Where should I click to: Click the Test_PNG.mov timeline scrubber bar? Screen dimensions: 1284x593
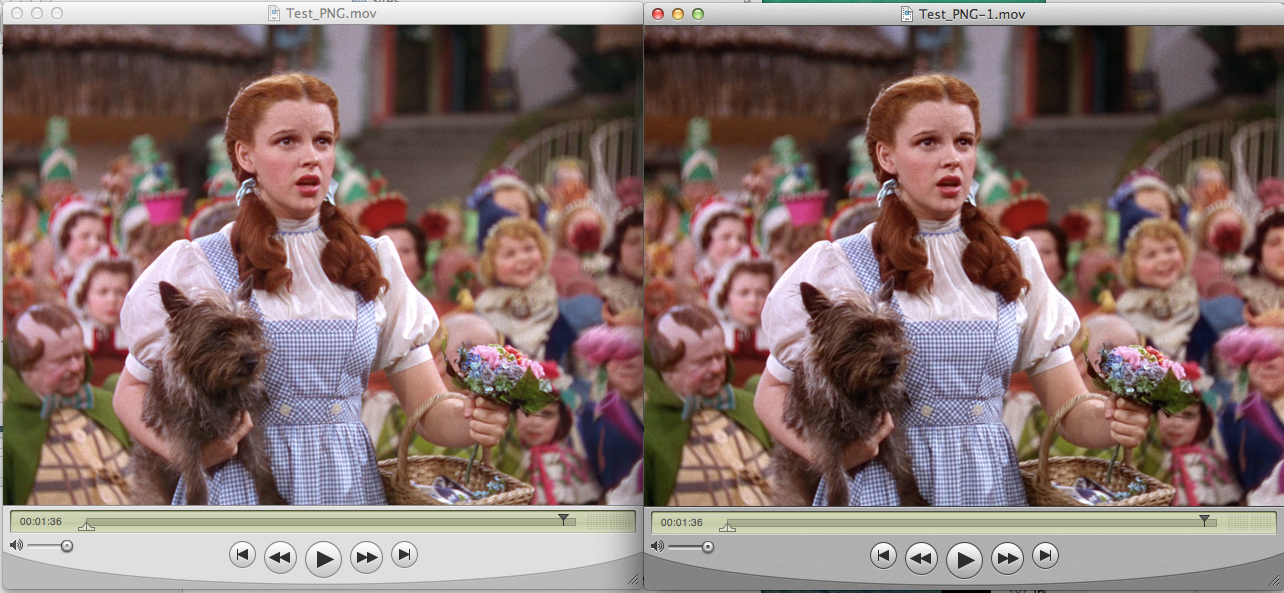pos(330,522)
